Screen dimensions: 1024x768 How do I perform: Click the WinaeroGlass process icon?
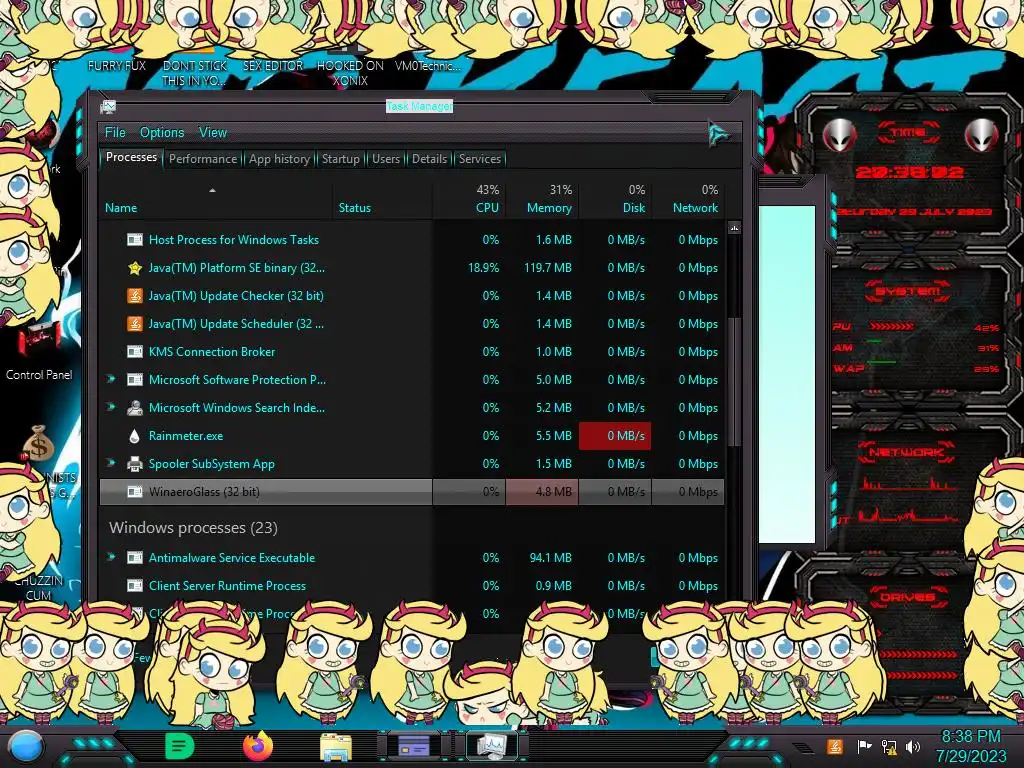[135, 492]
